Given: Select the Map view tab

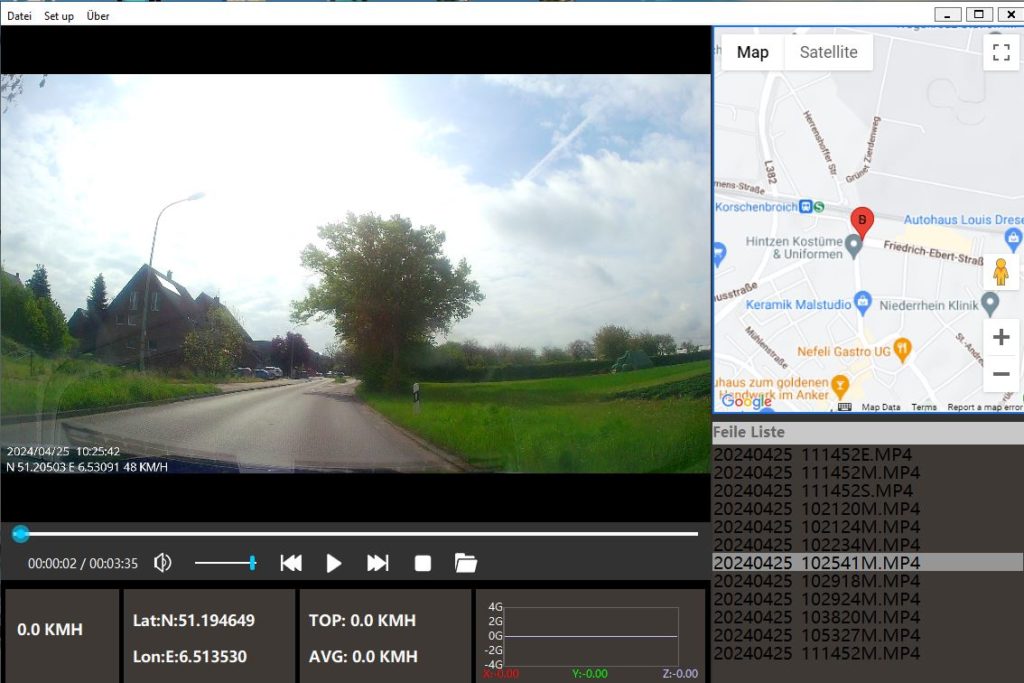Looking at the screenshot, I should [x=752, y=52].
